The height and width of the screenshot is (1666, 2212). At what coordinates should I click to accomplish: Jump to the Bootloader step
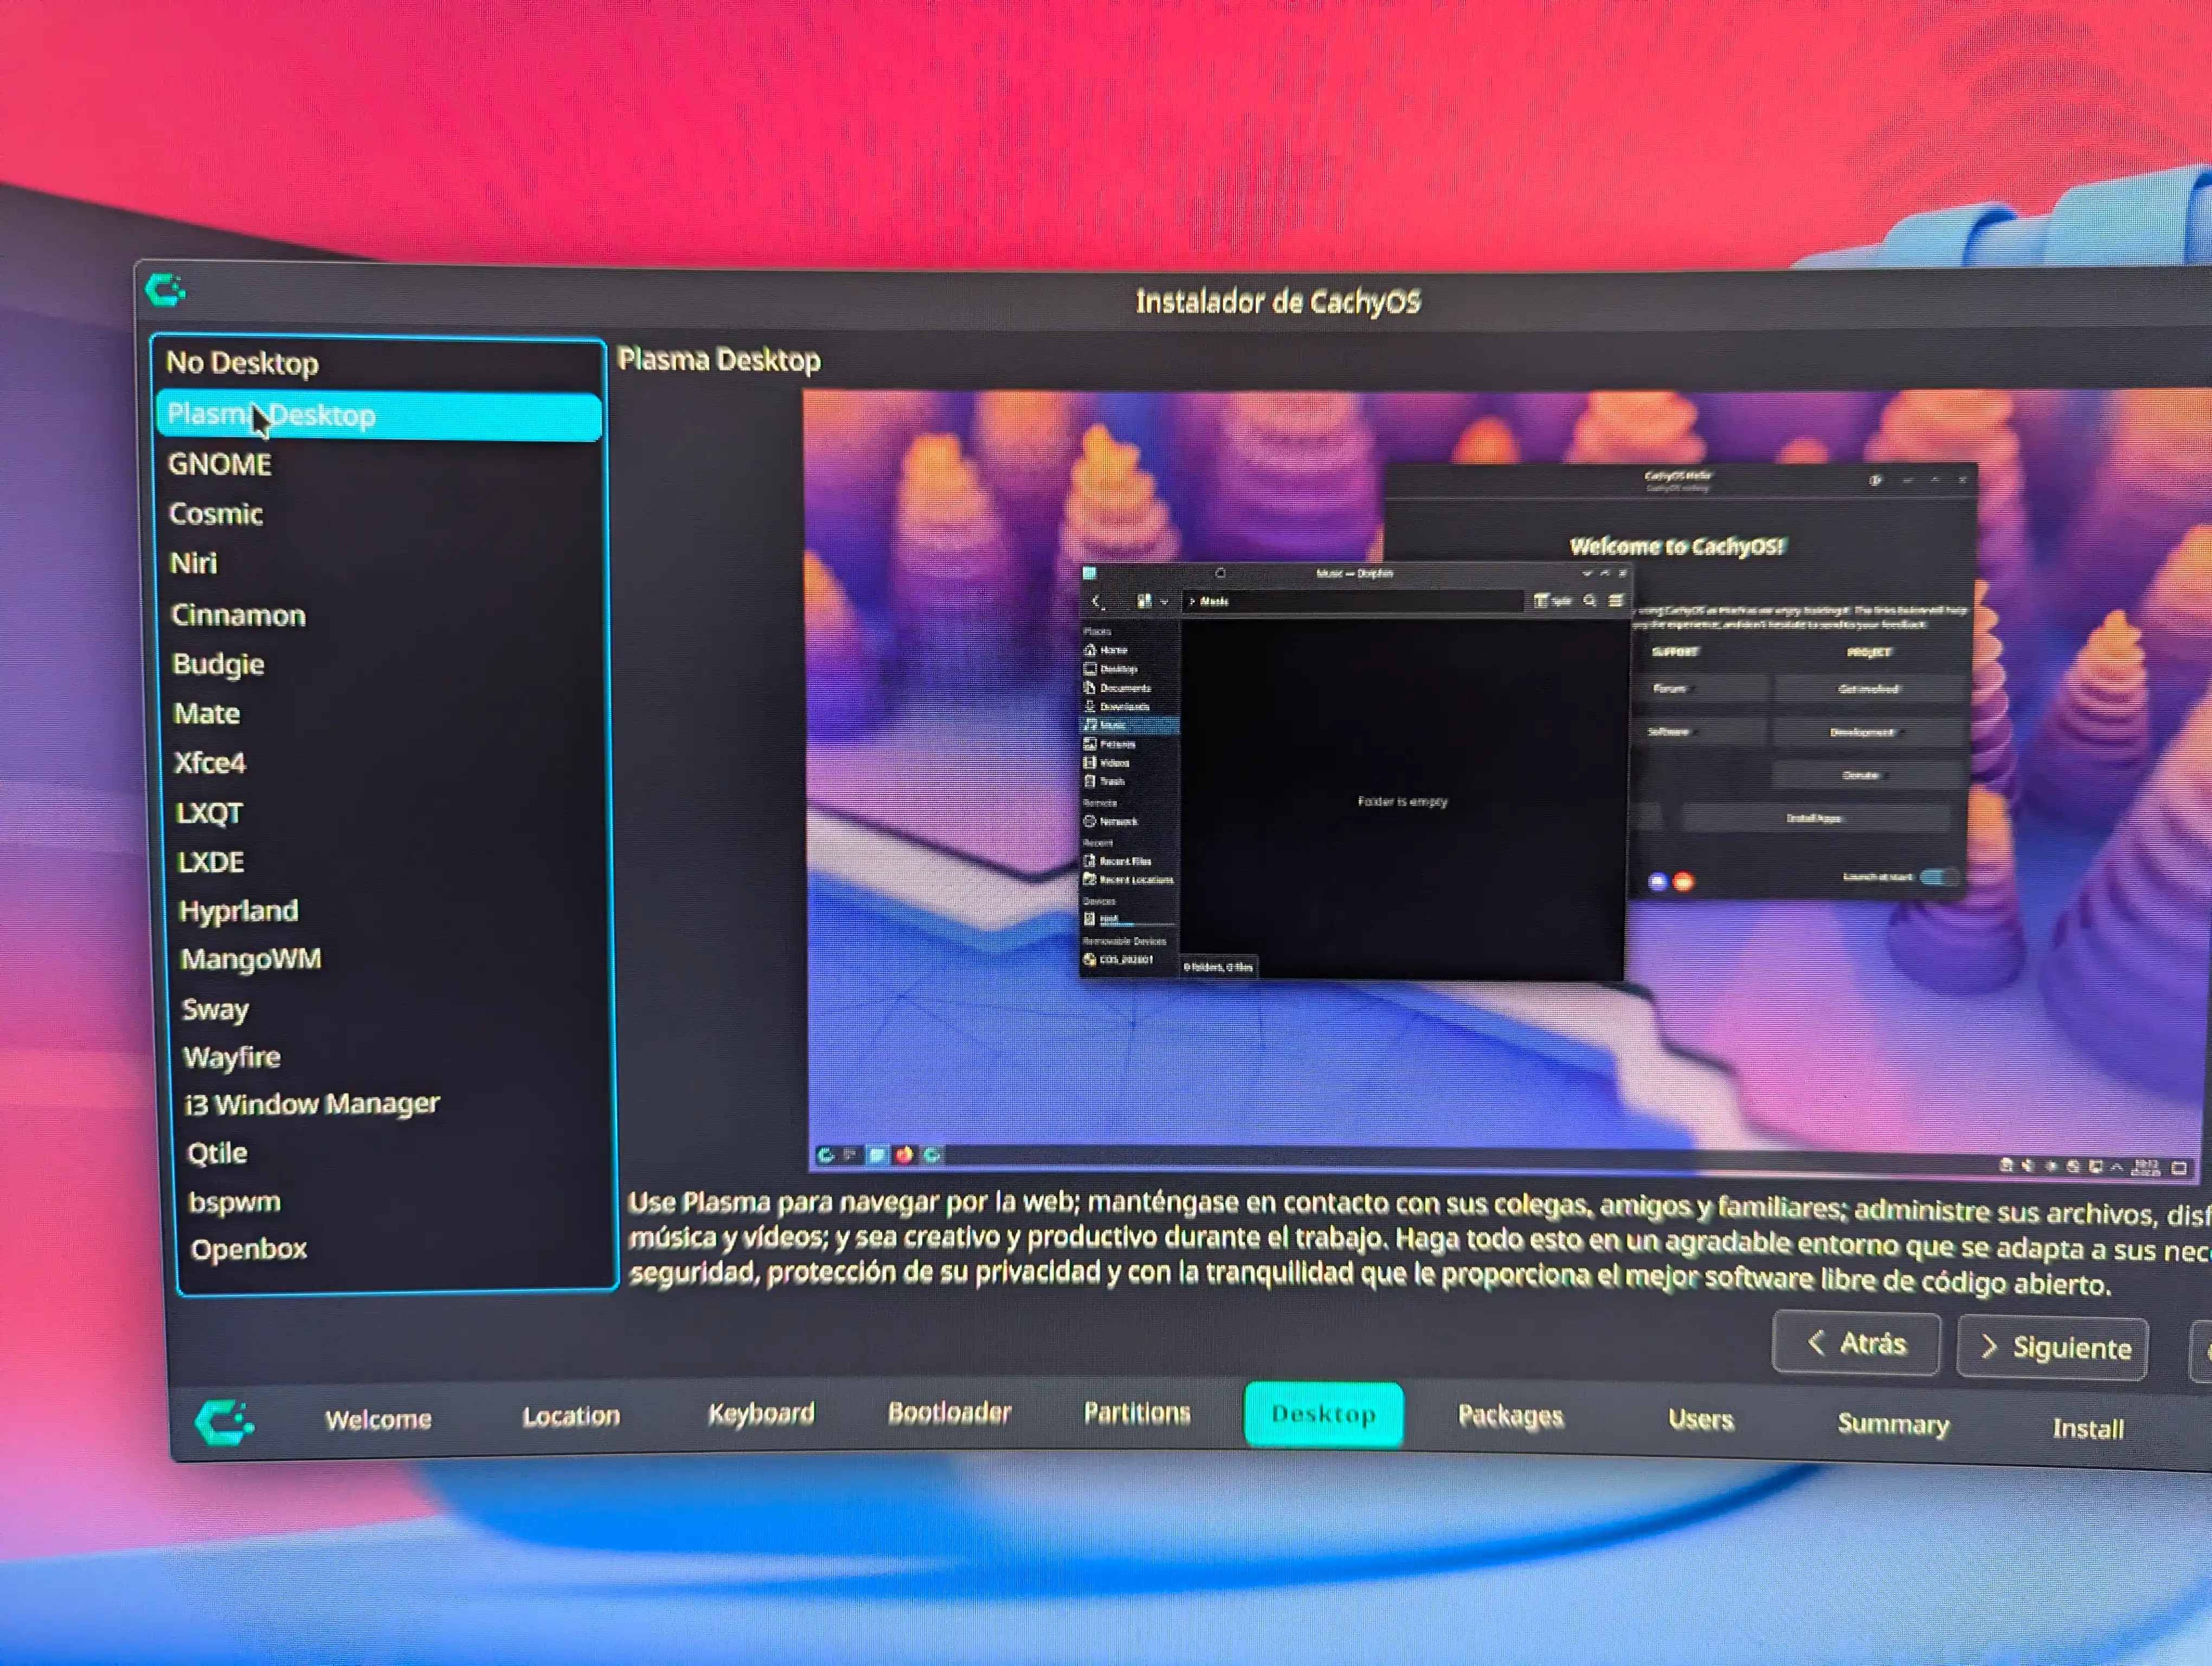click(949, 1412)
